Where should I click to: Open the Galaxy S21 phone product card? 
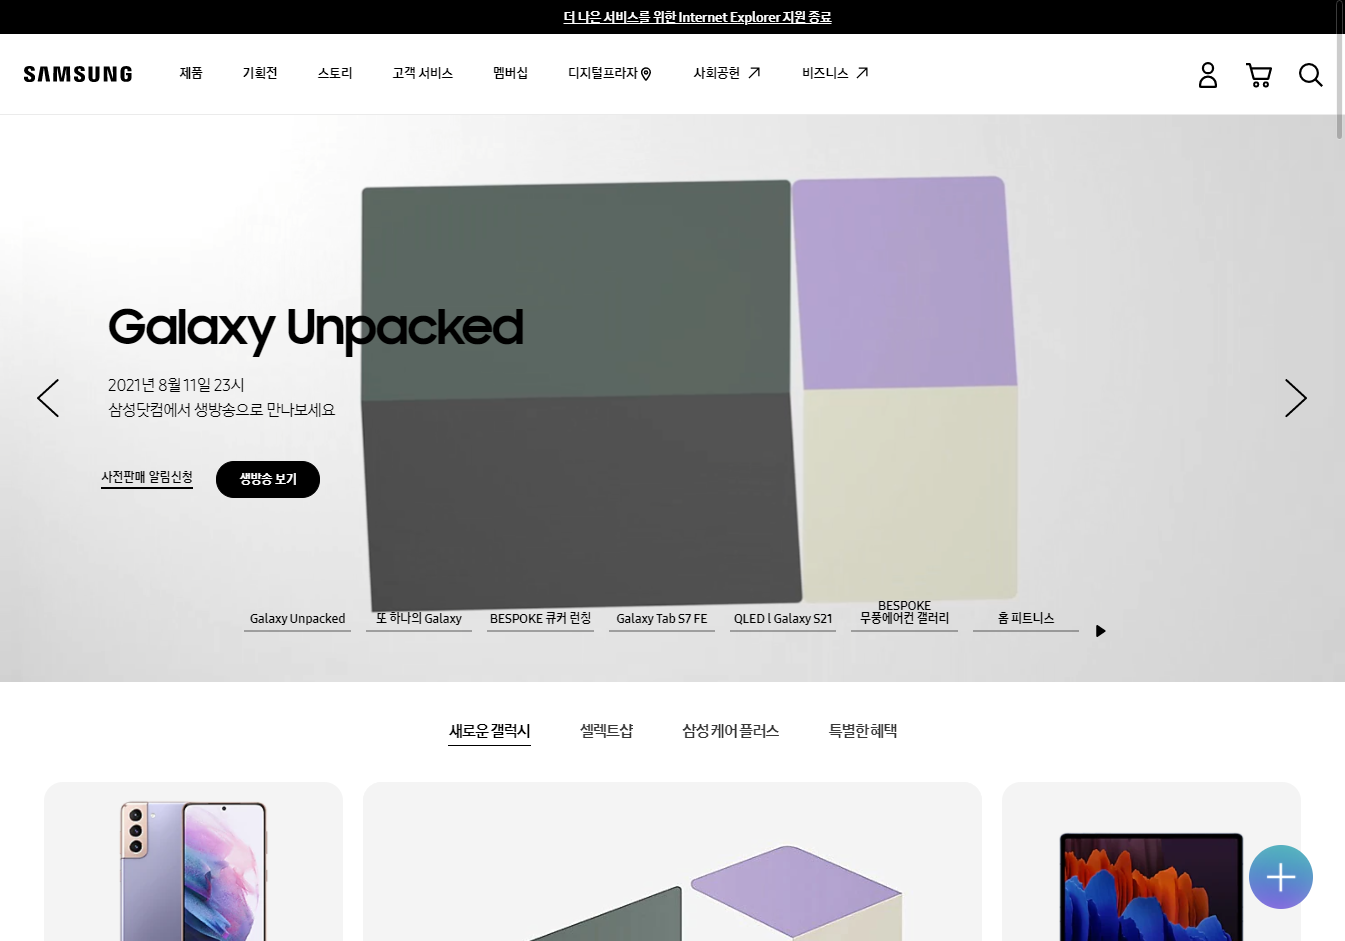(x=193, y=862)
